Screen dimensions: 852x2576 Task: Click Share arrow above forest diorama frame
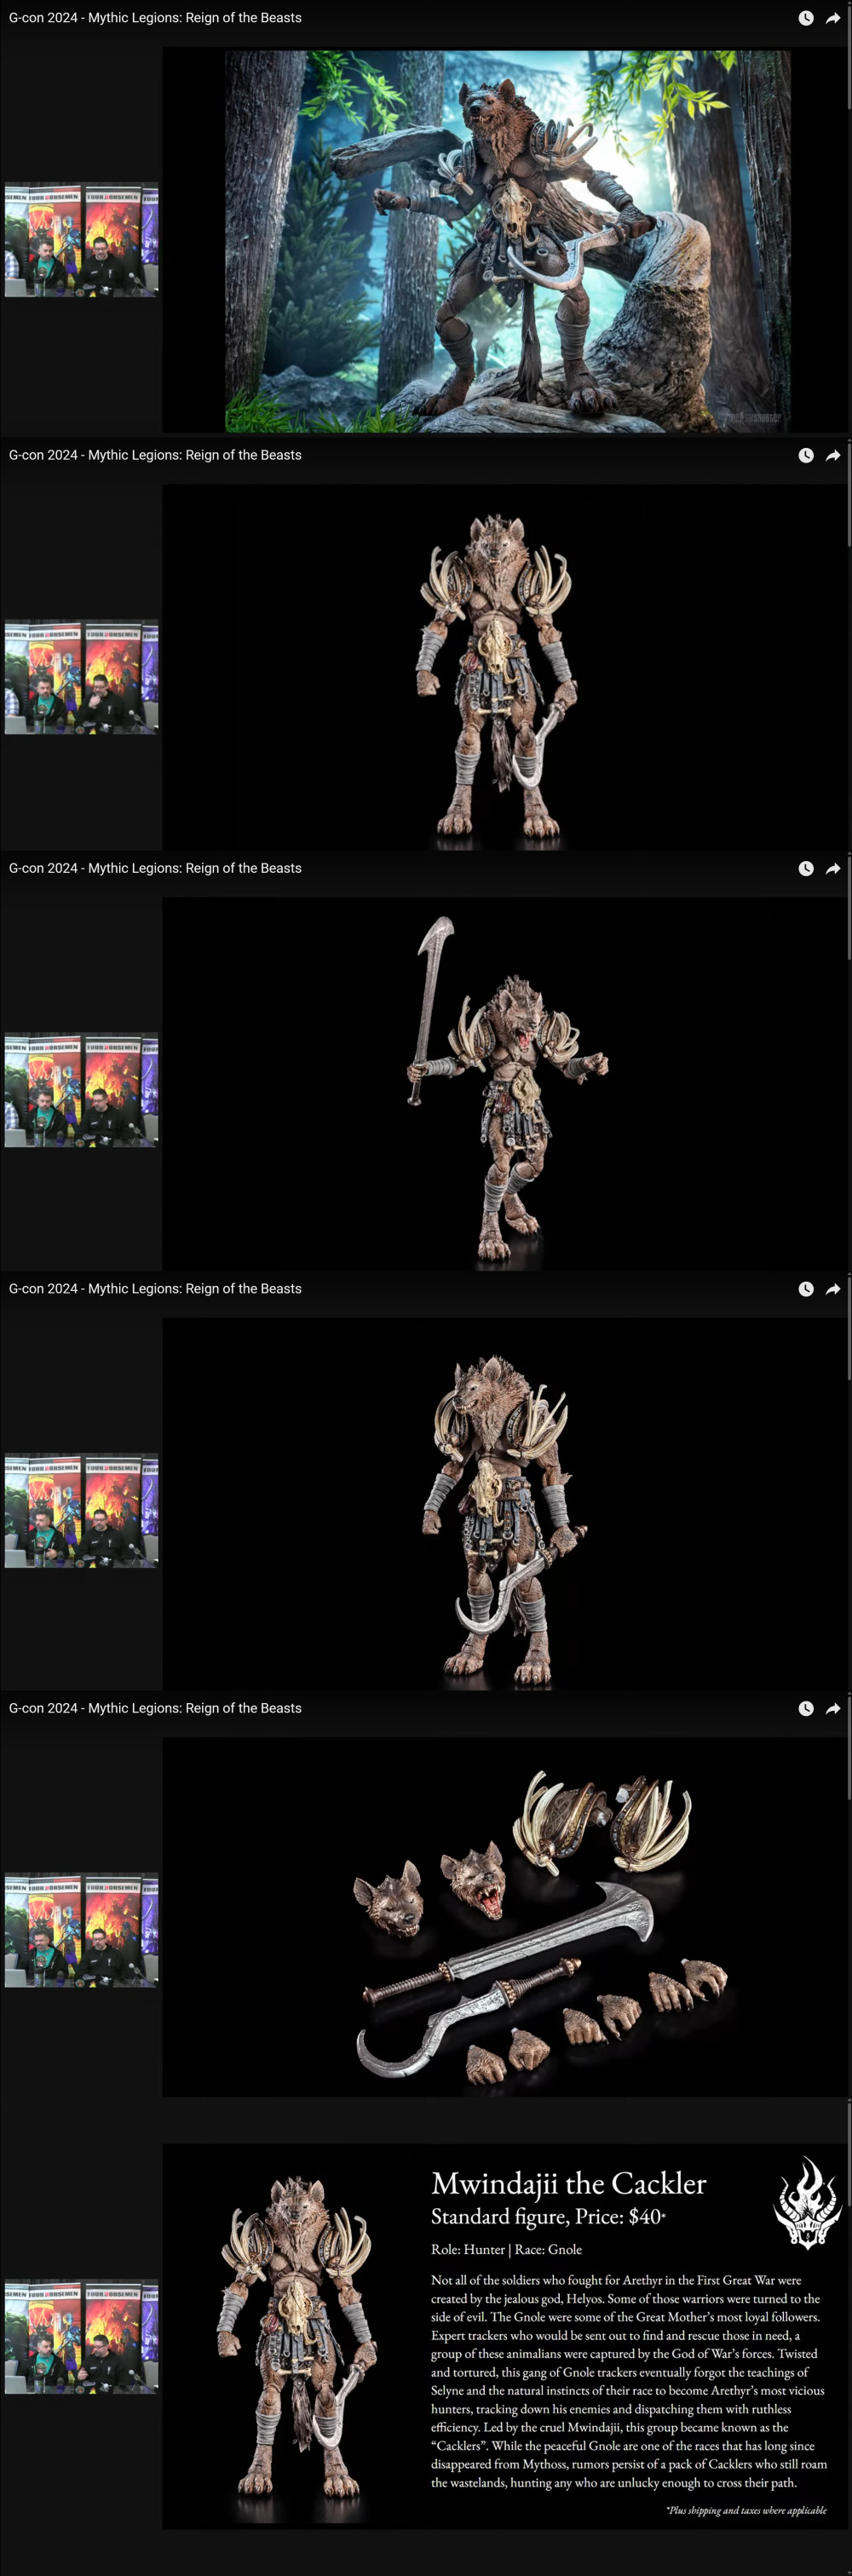(x=833, y=18)
